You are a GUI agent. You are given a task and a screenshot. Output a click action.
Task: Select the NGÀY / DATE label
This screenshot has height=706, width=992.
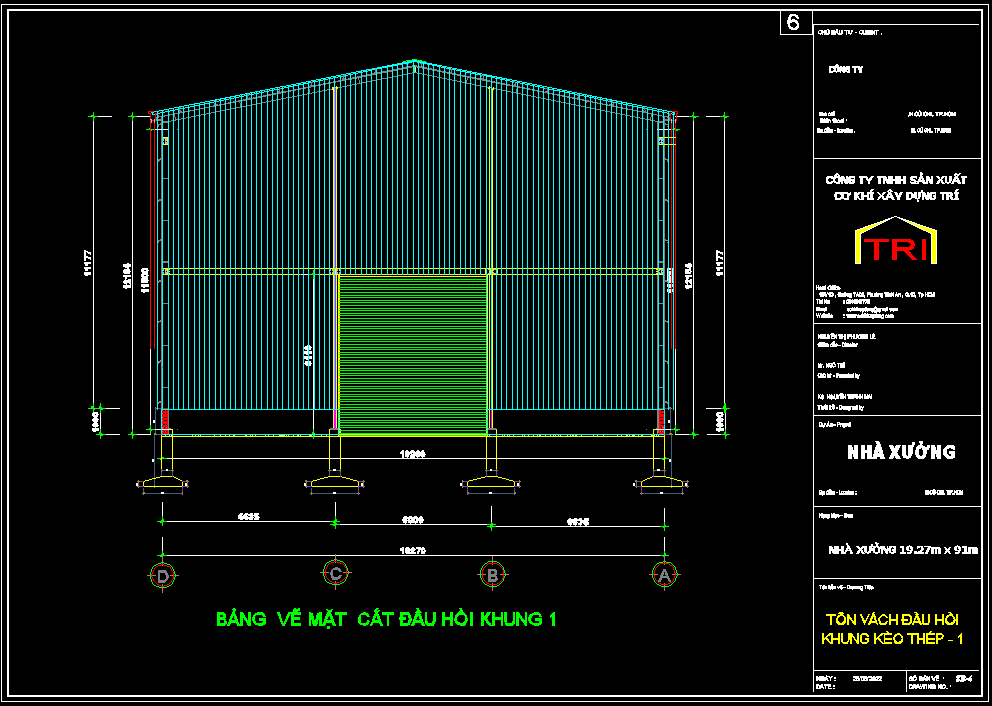827,681
